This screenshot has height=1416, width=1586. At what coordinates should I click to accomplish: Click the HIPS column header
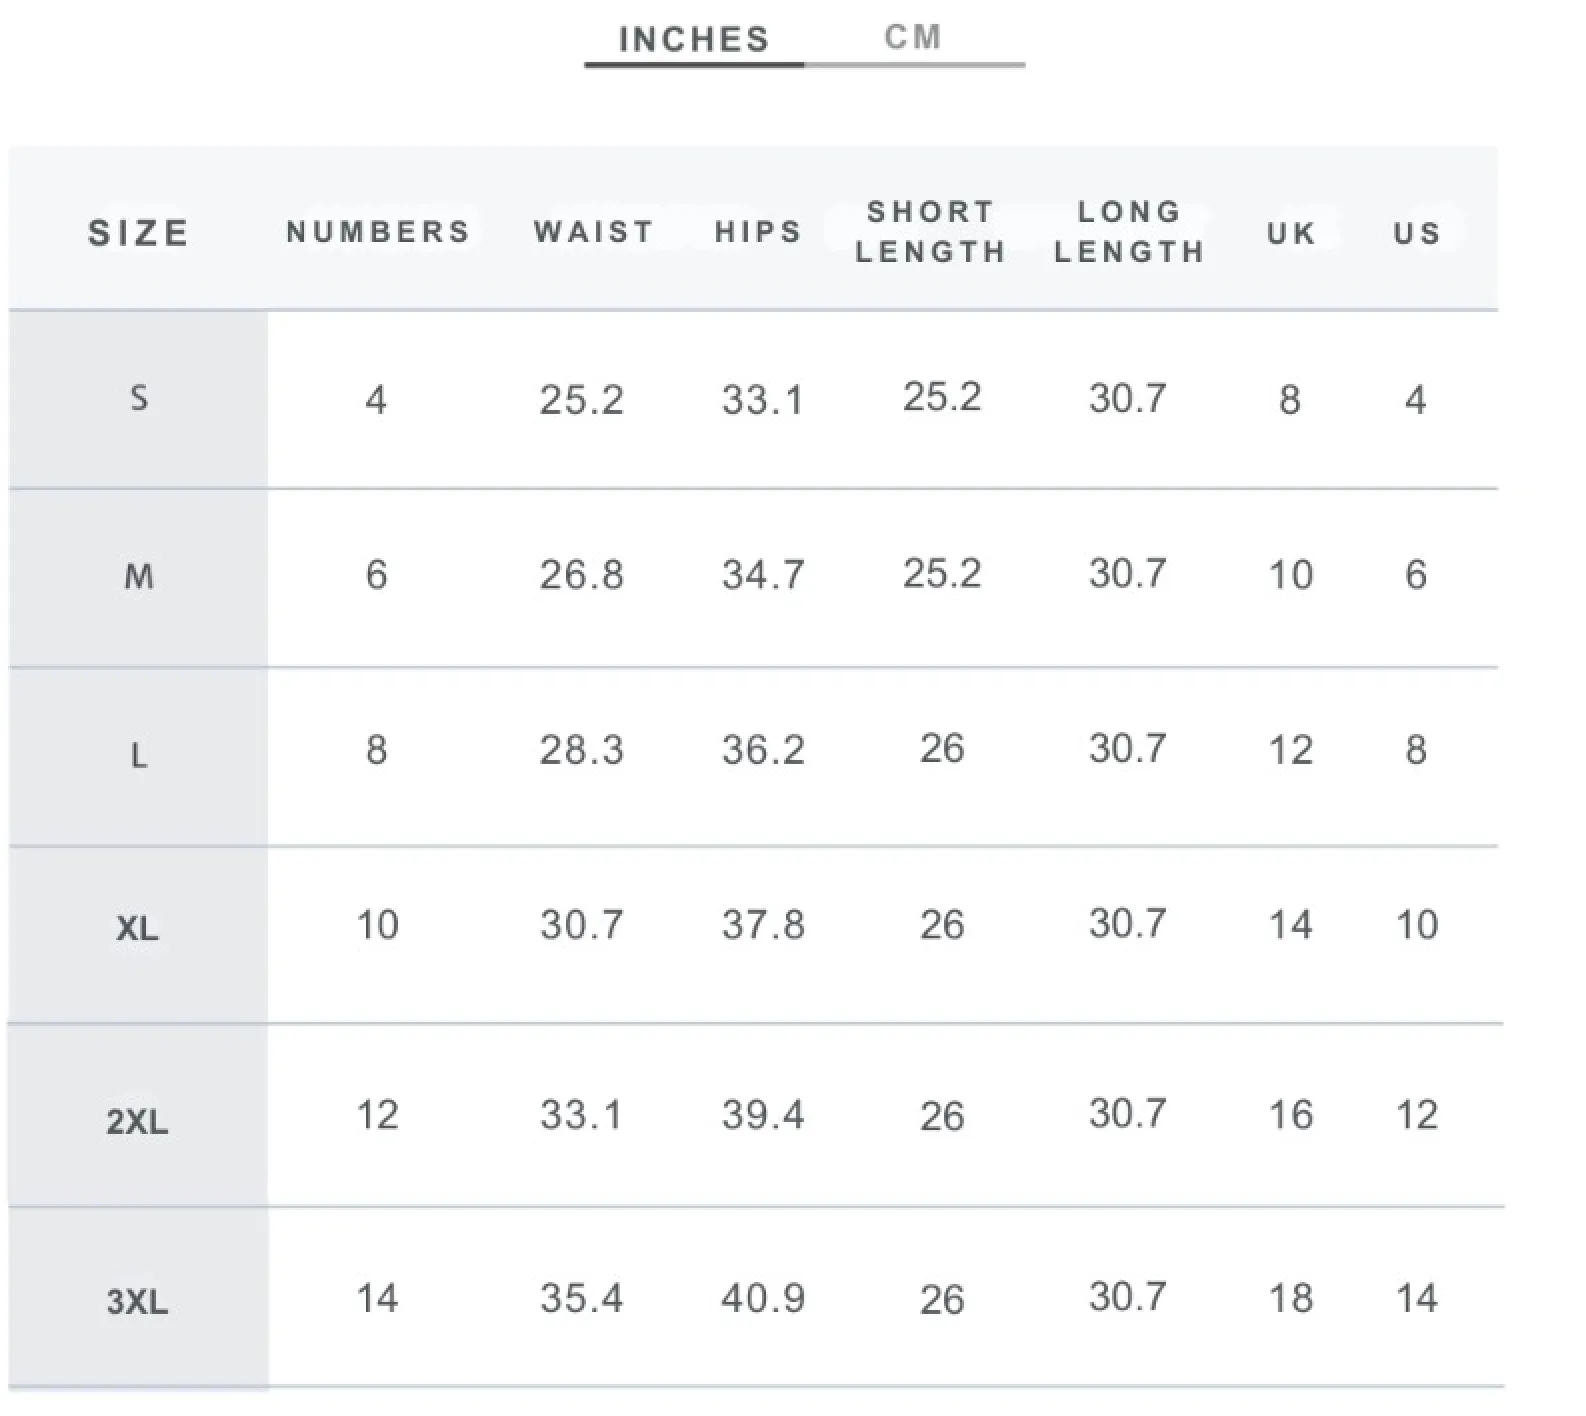[x=758, y=232]
